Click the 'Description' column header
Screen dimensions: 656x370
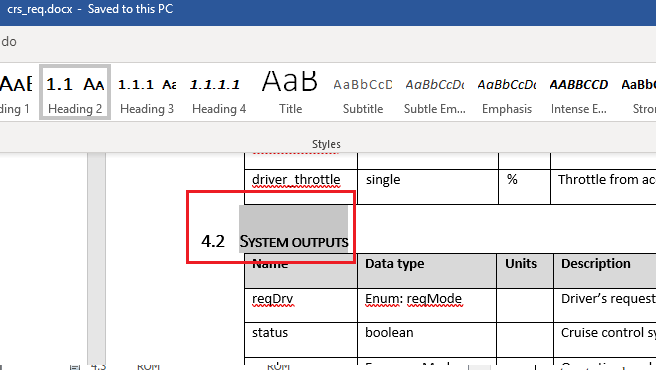click(605, 270)
